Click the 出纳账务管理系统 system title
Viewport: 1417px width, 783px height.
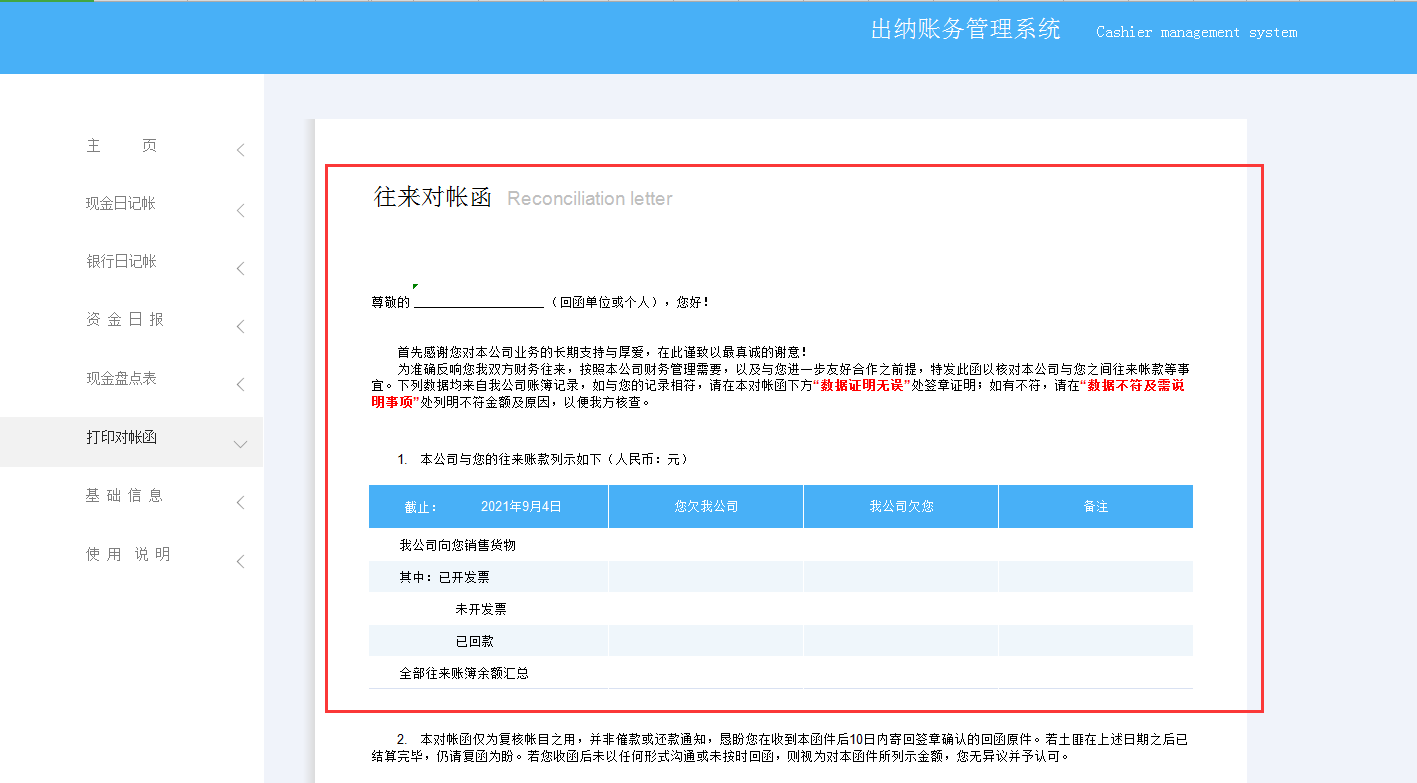(x=966, y=29)
